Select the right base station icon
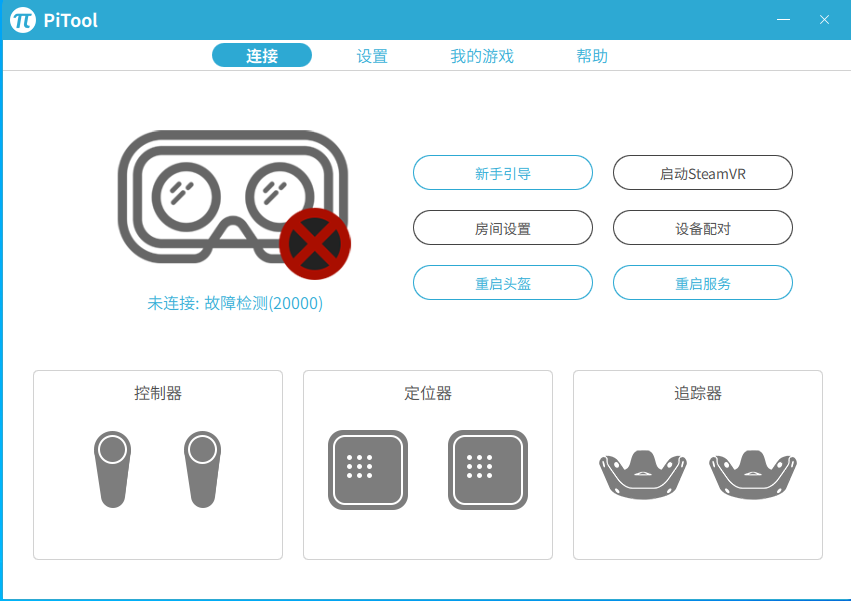 488,470
